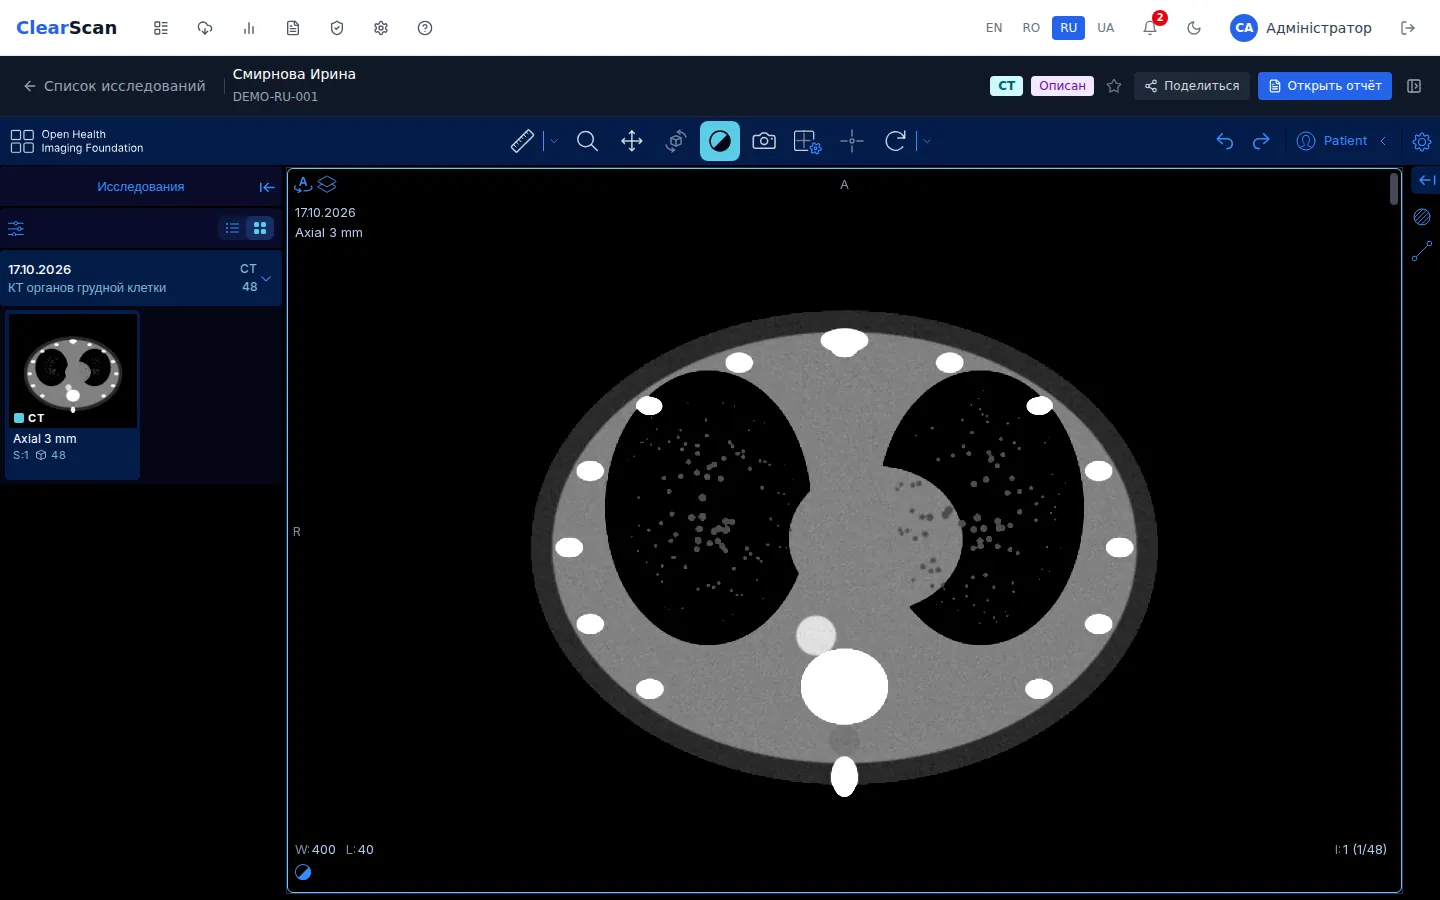The width and height of the screenshot is (1440, 900).
Task: Click the ClearScan logo
Action: pyautogui.click(x=66, y=28)
